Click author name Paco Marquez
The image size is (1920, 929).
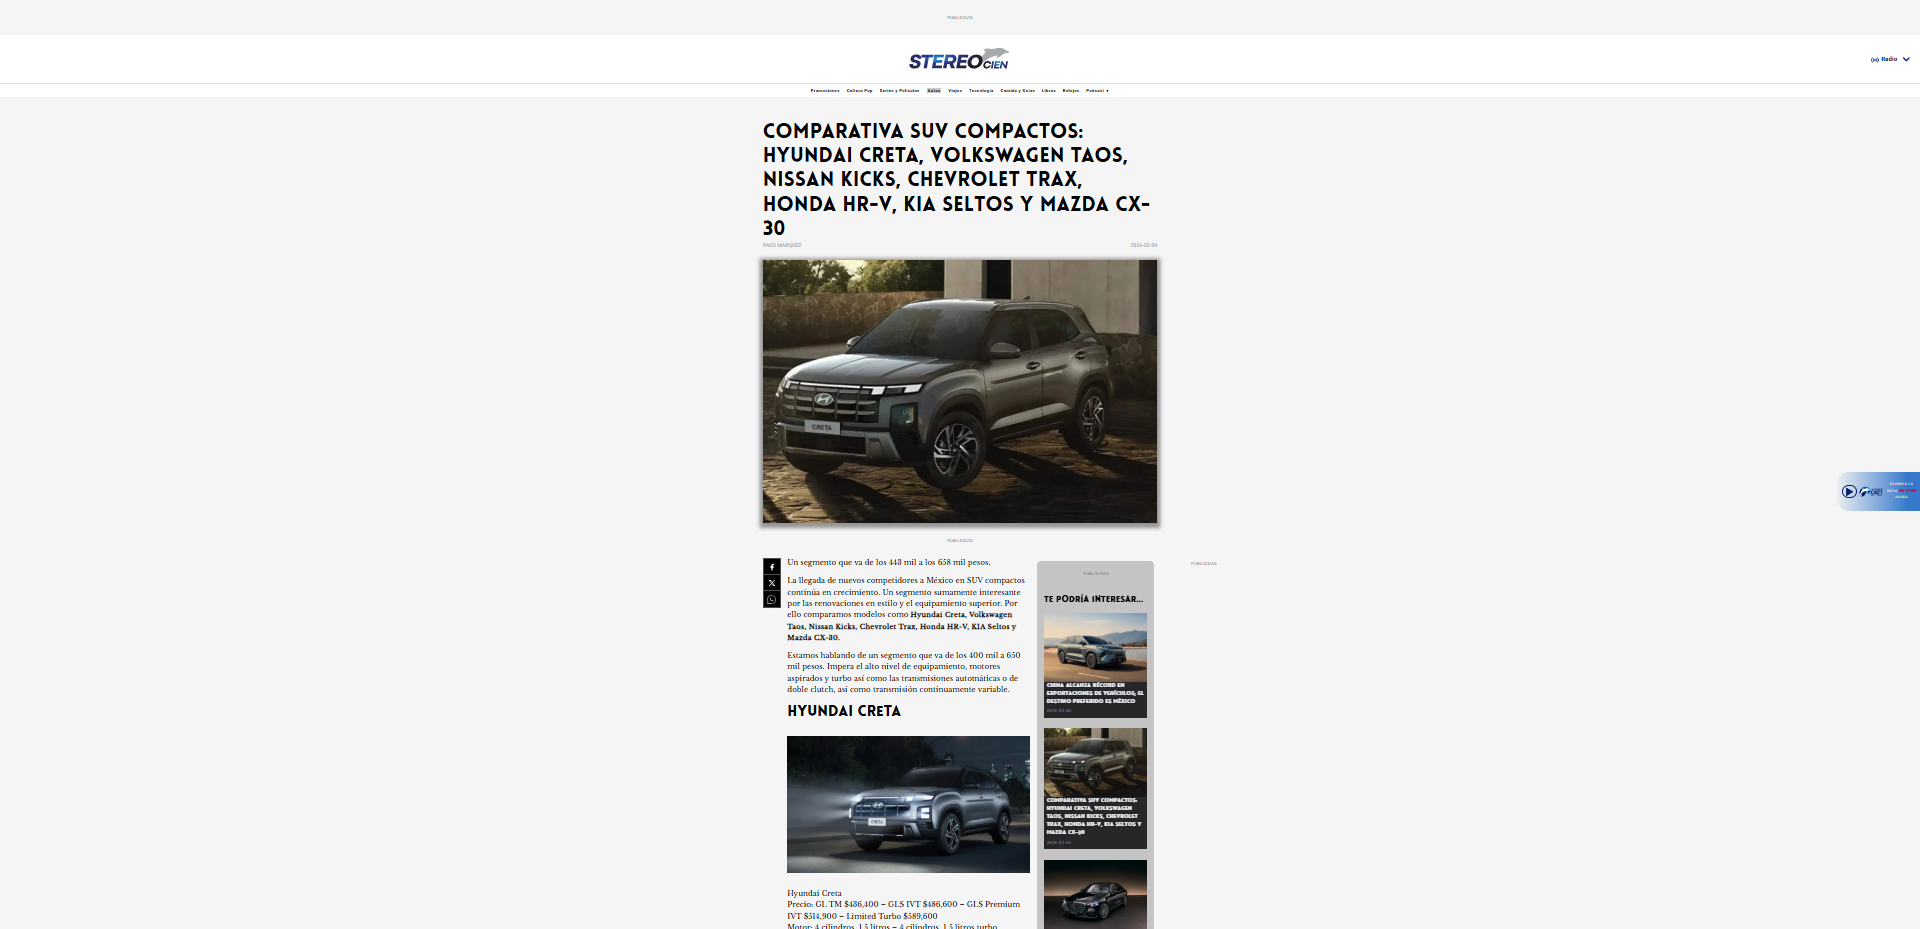[782, 245]
